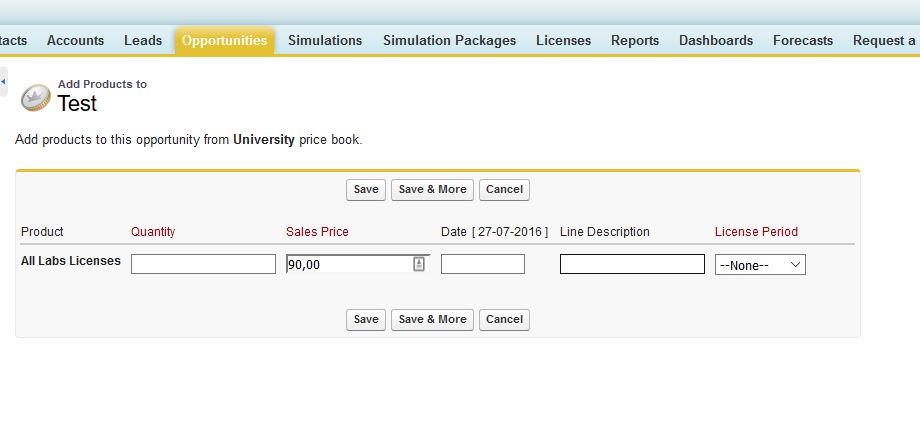The height and width of the screenshot is (426, 920).
Task: Switch to the Leads tab
Action: 143,41
